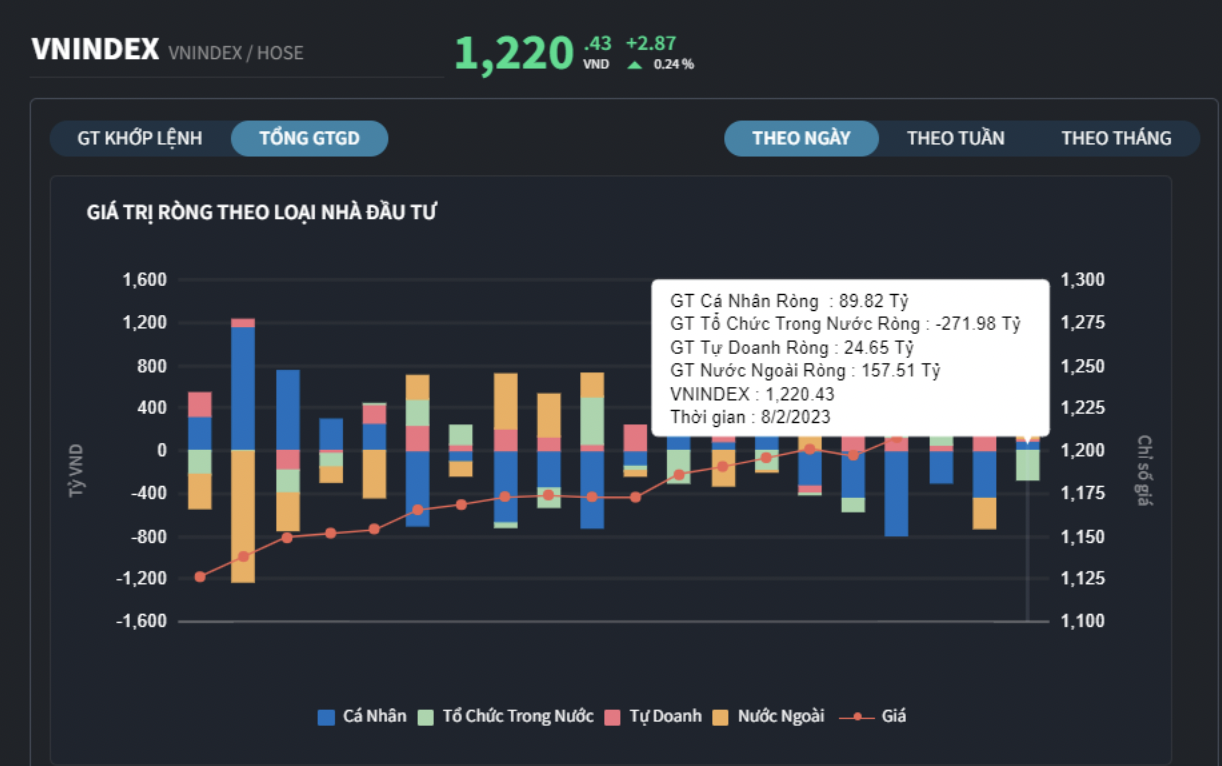Hide the Nước Ngoài series via its label

(781, 716)
